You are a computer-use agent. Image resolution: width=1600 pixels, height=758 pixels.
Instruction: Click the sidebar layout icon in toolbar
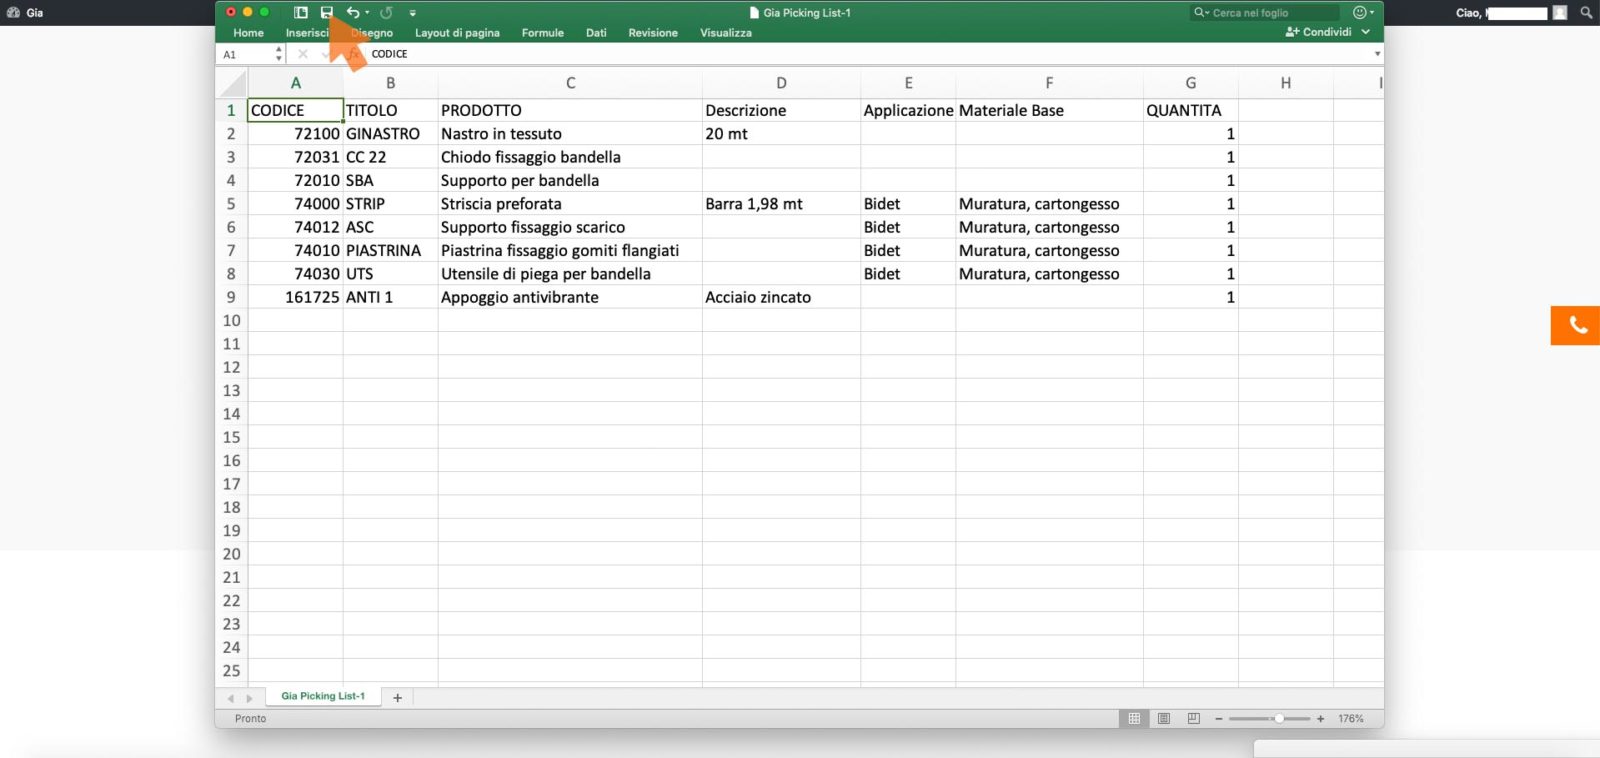click(x=300, y=13)
